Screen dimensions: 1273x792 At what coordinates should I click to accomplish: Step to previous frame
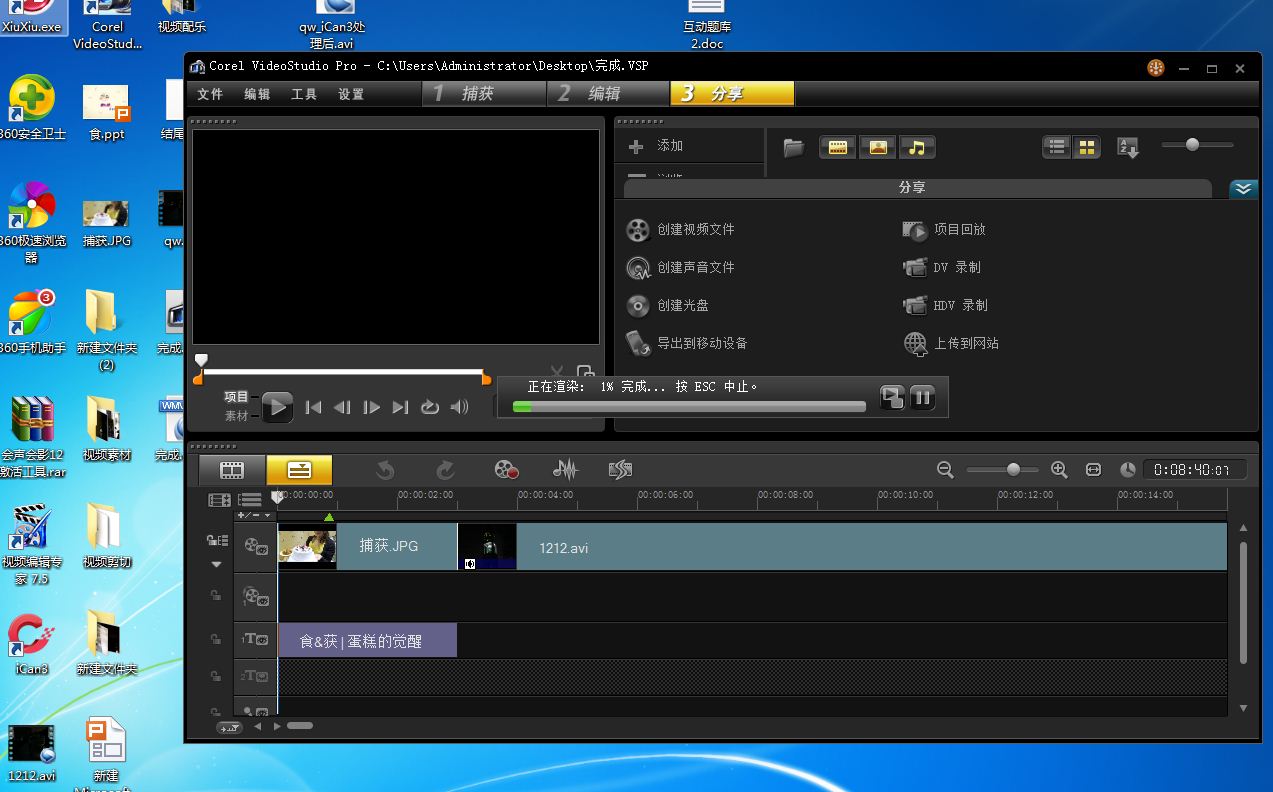[342, 407]
